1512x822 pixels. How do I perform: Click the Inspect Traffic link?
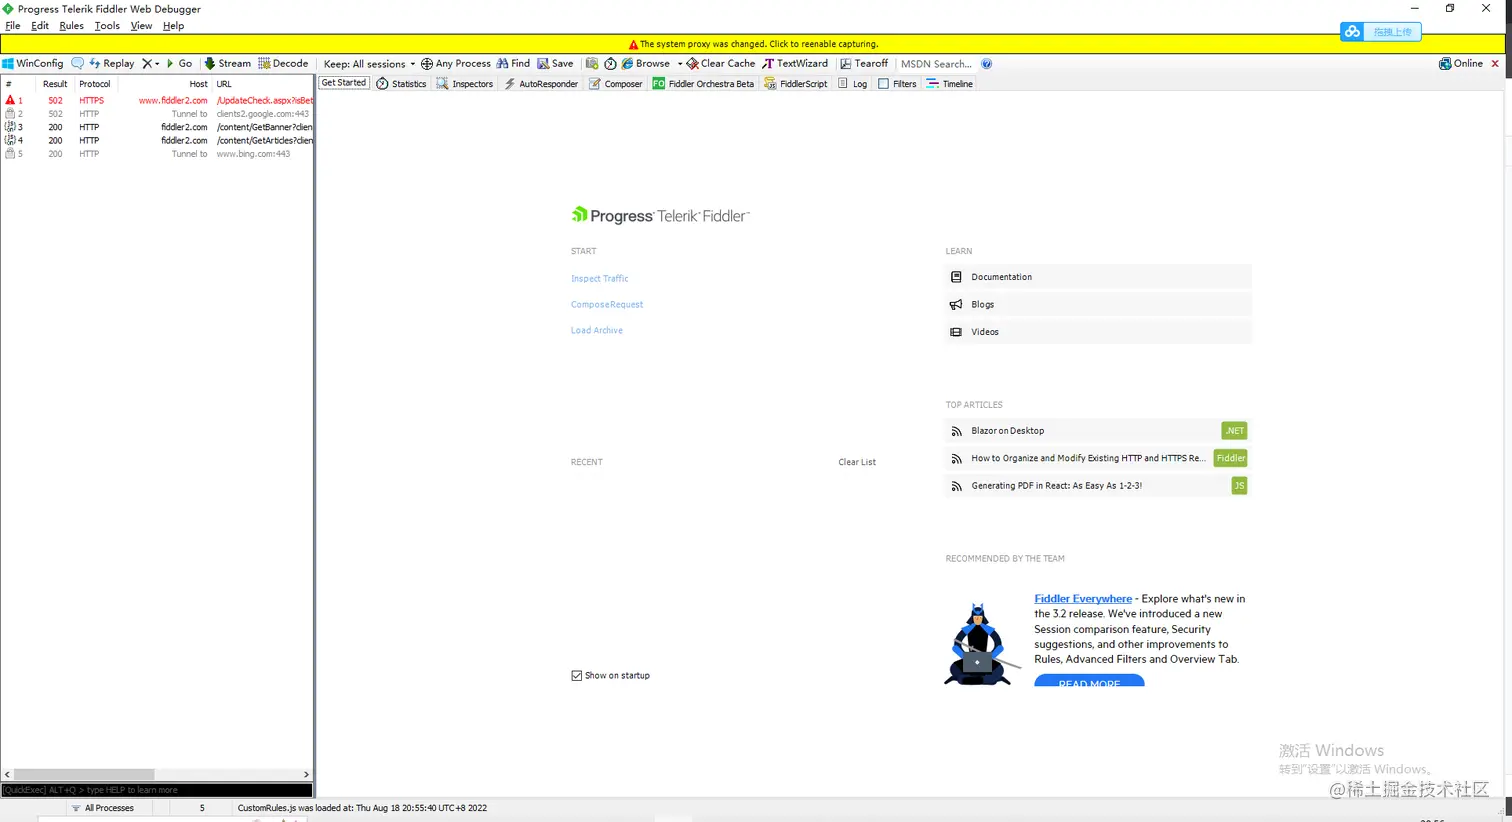point(600,279)
